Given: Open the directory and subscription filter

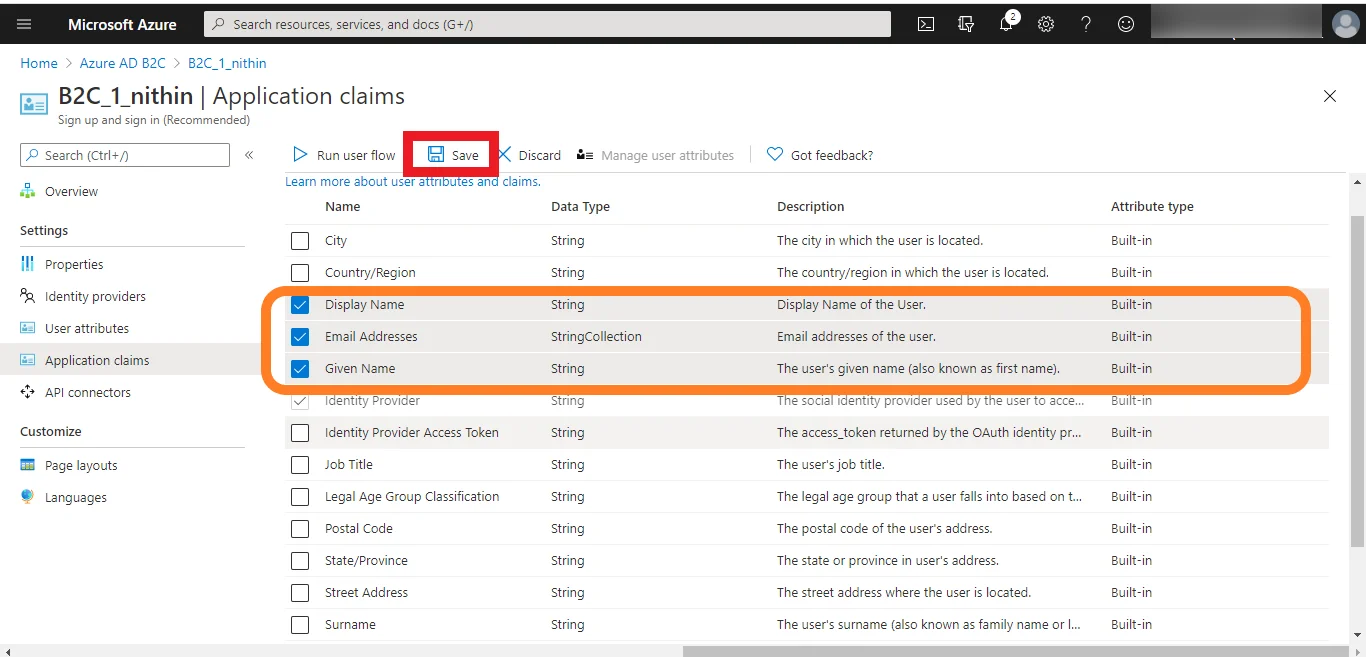Looking at the screenshot, I should pos(966,23).
